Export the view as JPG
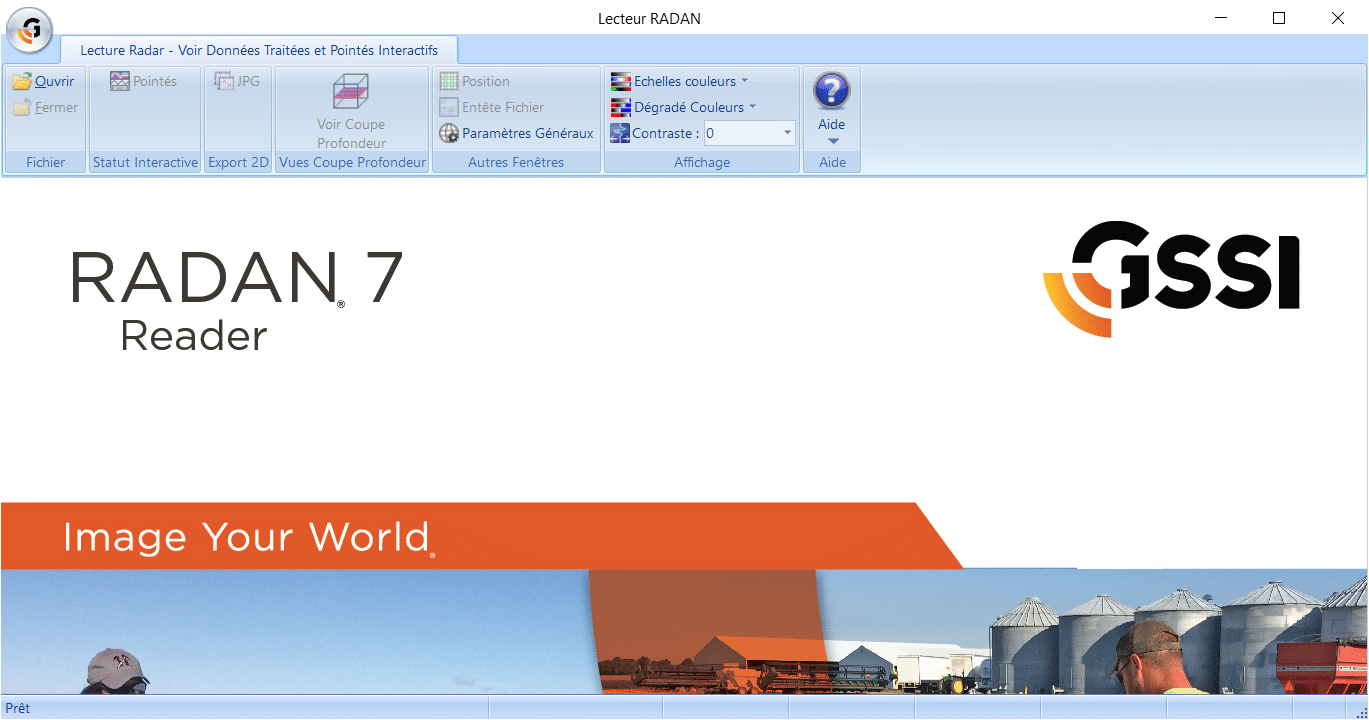 click(x=237, y=82)
